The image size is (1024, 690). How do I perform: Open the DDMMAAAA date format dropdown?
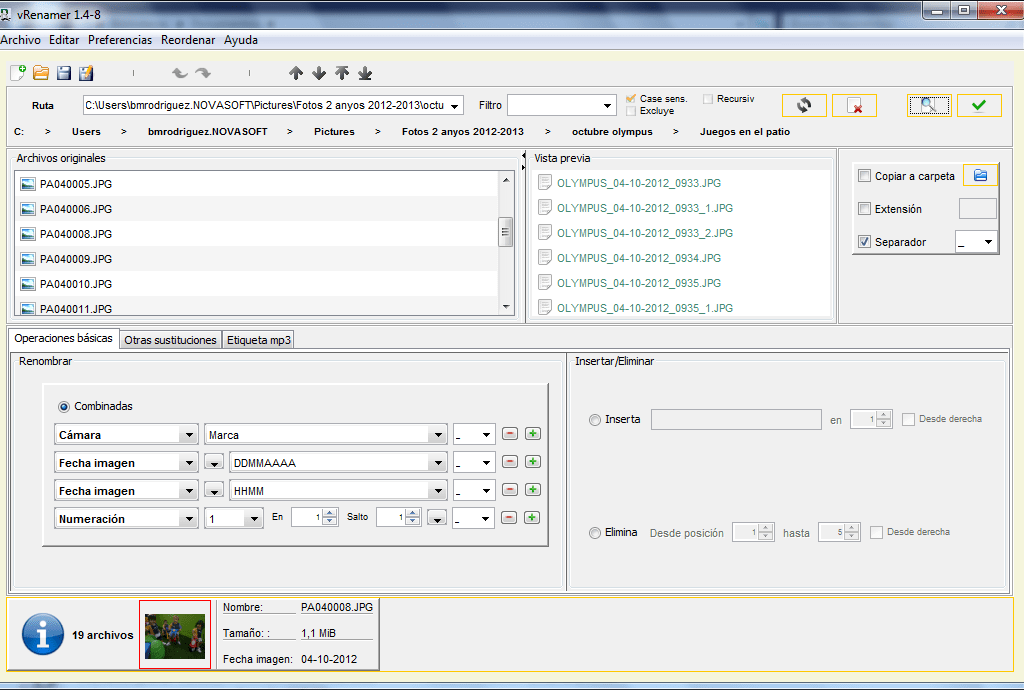(x=437, y=463)
